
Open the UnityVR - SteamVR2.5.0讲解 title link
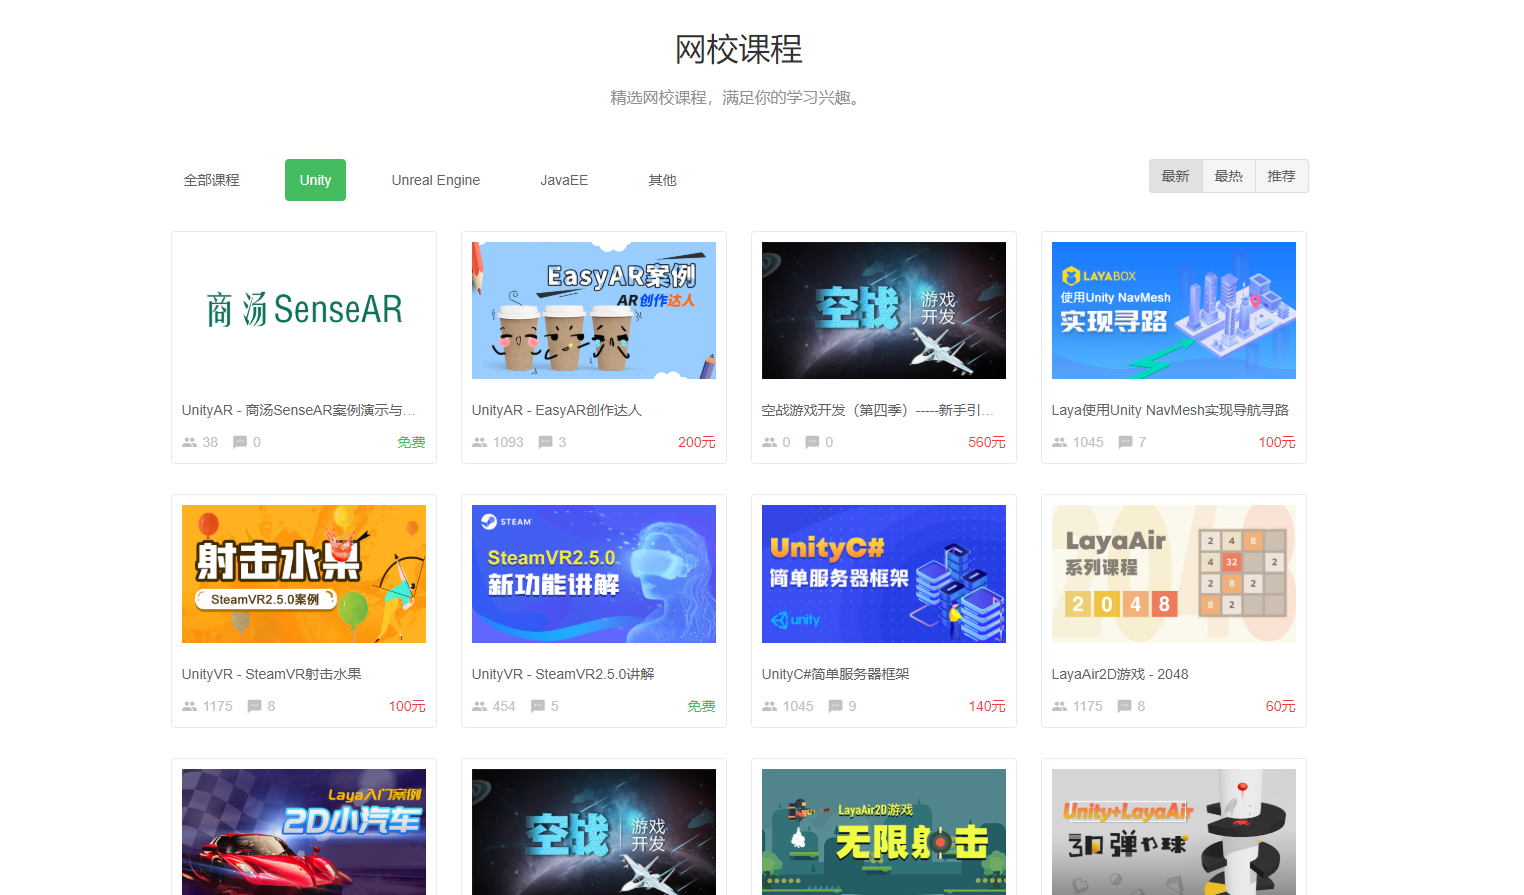tap(563, 674)
